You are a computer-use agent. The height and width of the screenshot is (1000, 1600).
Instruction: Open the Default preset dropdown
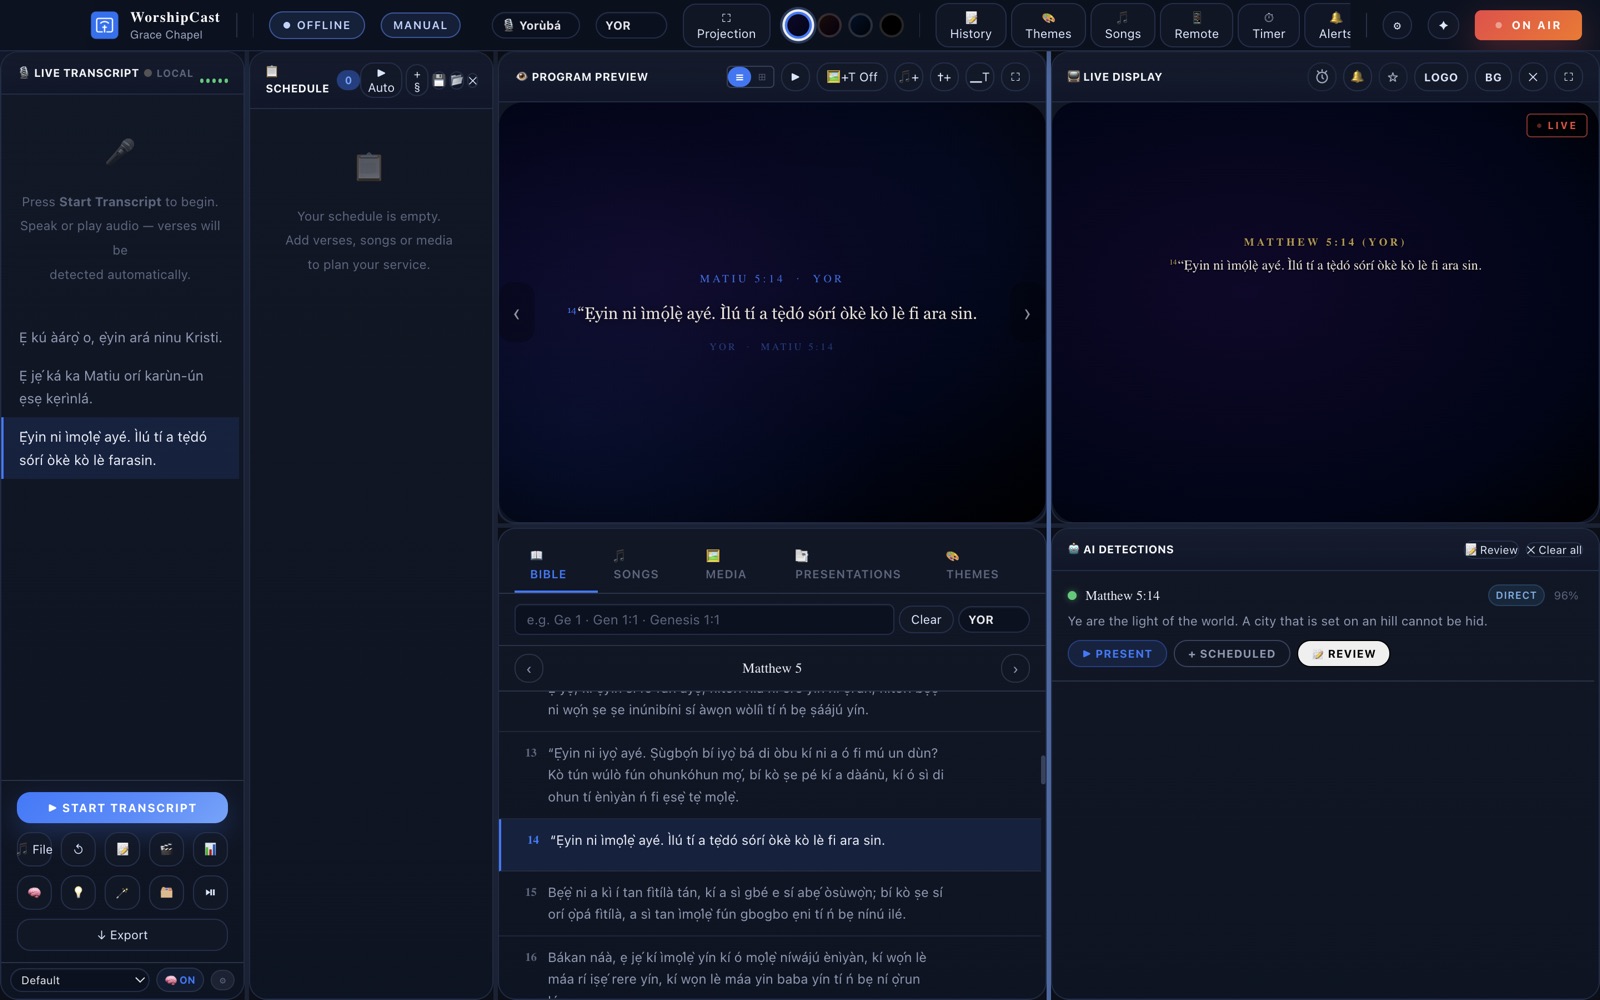click(x=80, y=980)
